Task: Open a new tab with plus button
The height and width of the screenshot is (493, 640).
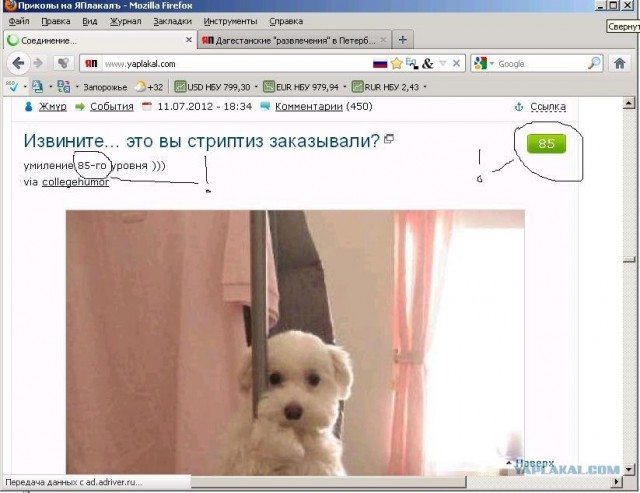Action: click(403, 40)
